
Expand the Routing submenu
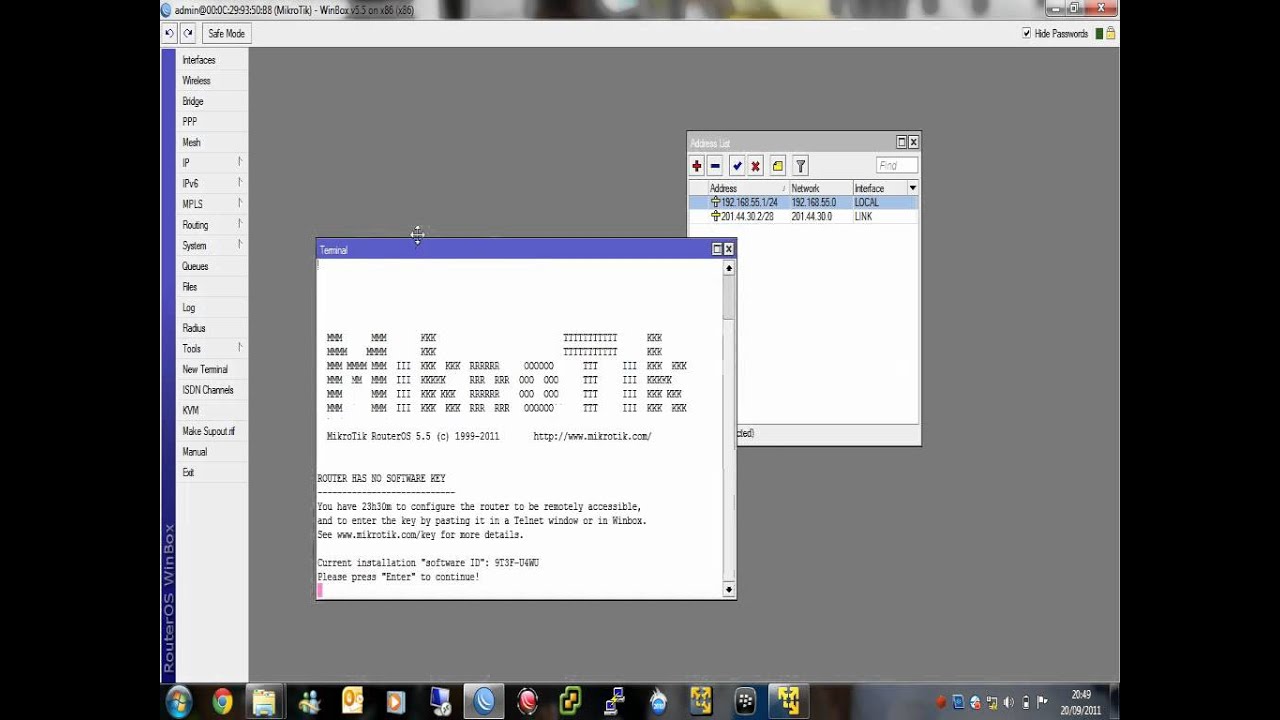pos(211,225)
